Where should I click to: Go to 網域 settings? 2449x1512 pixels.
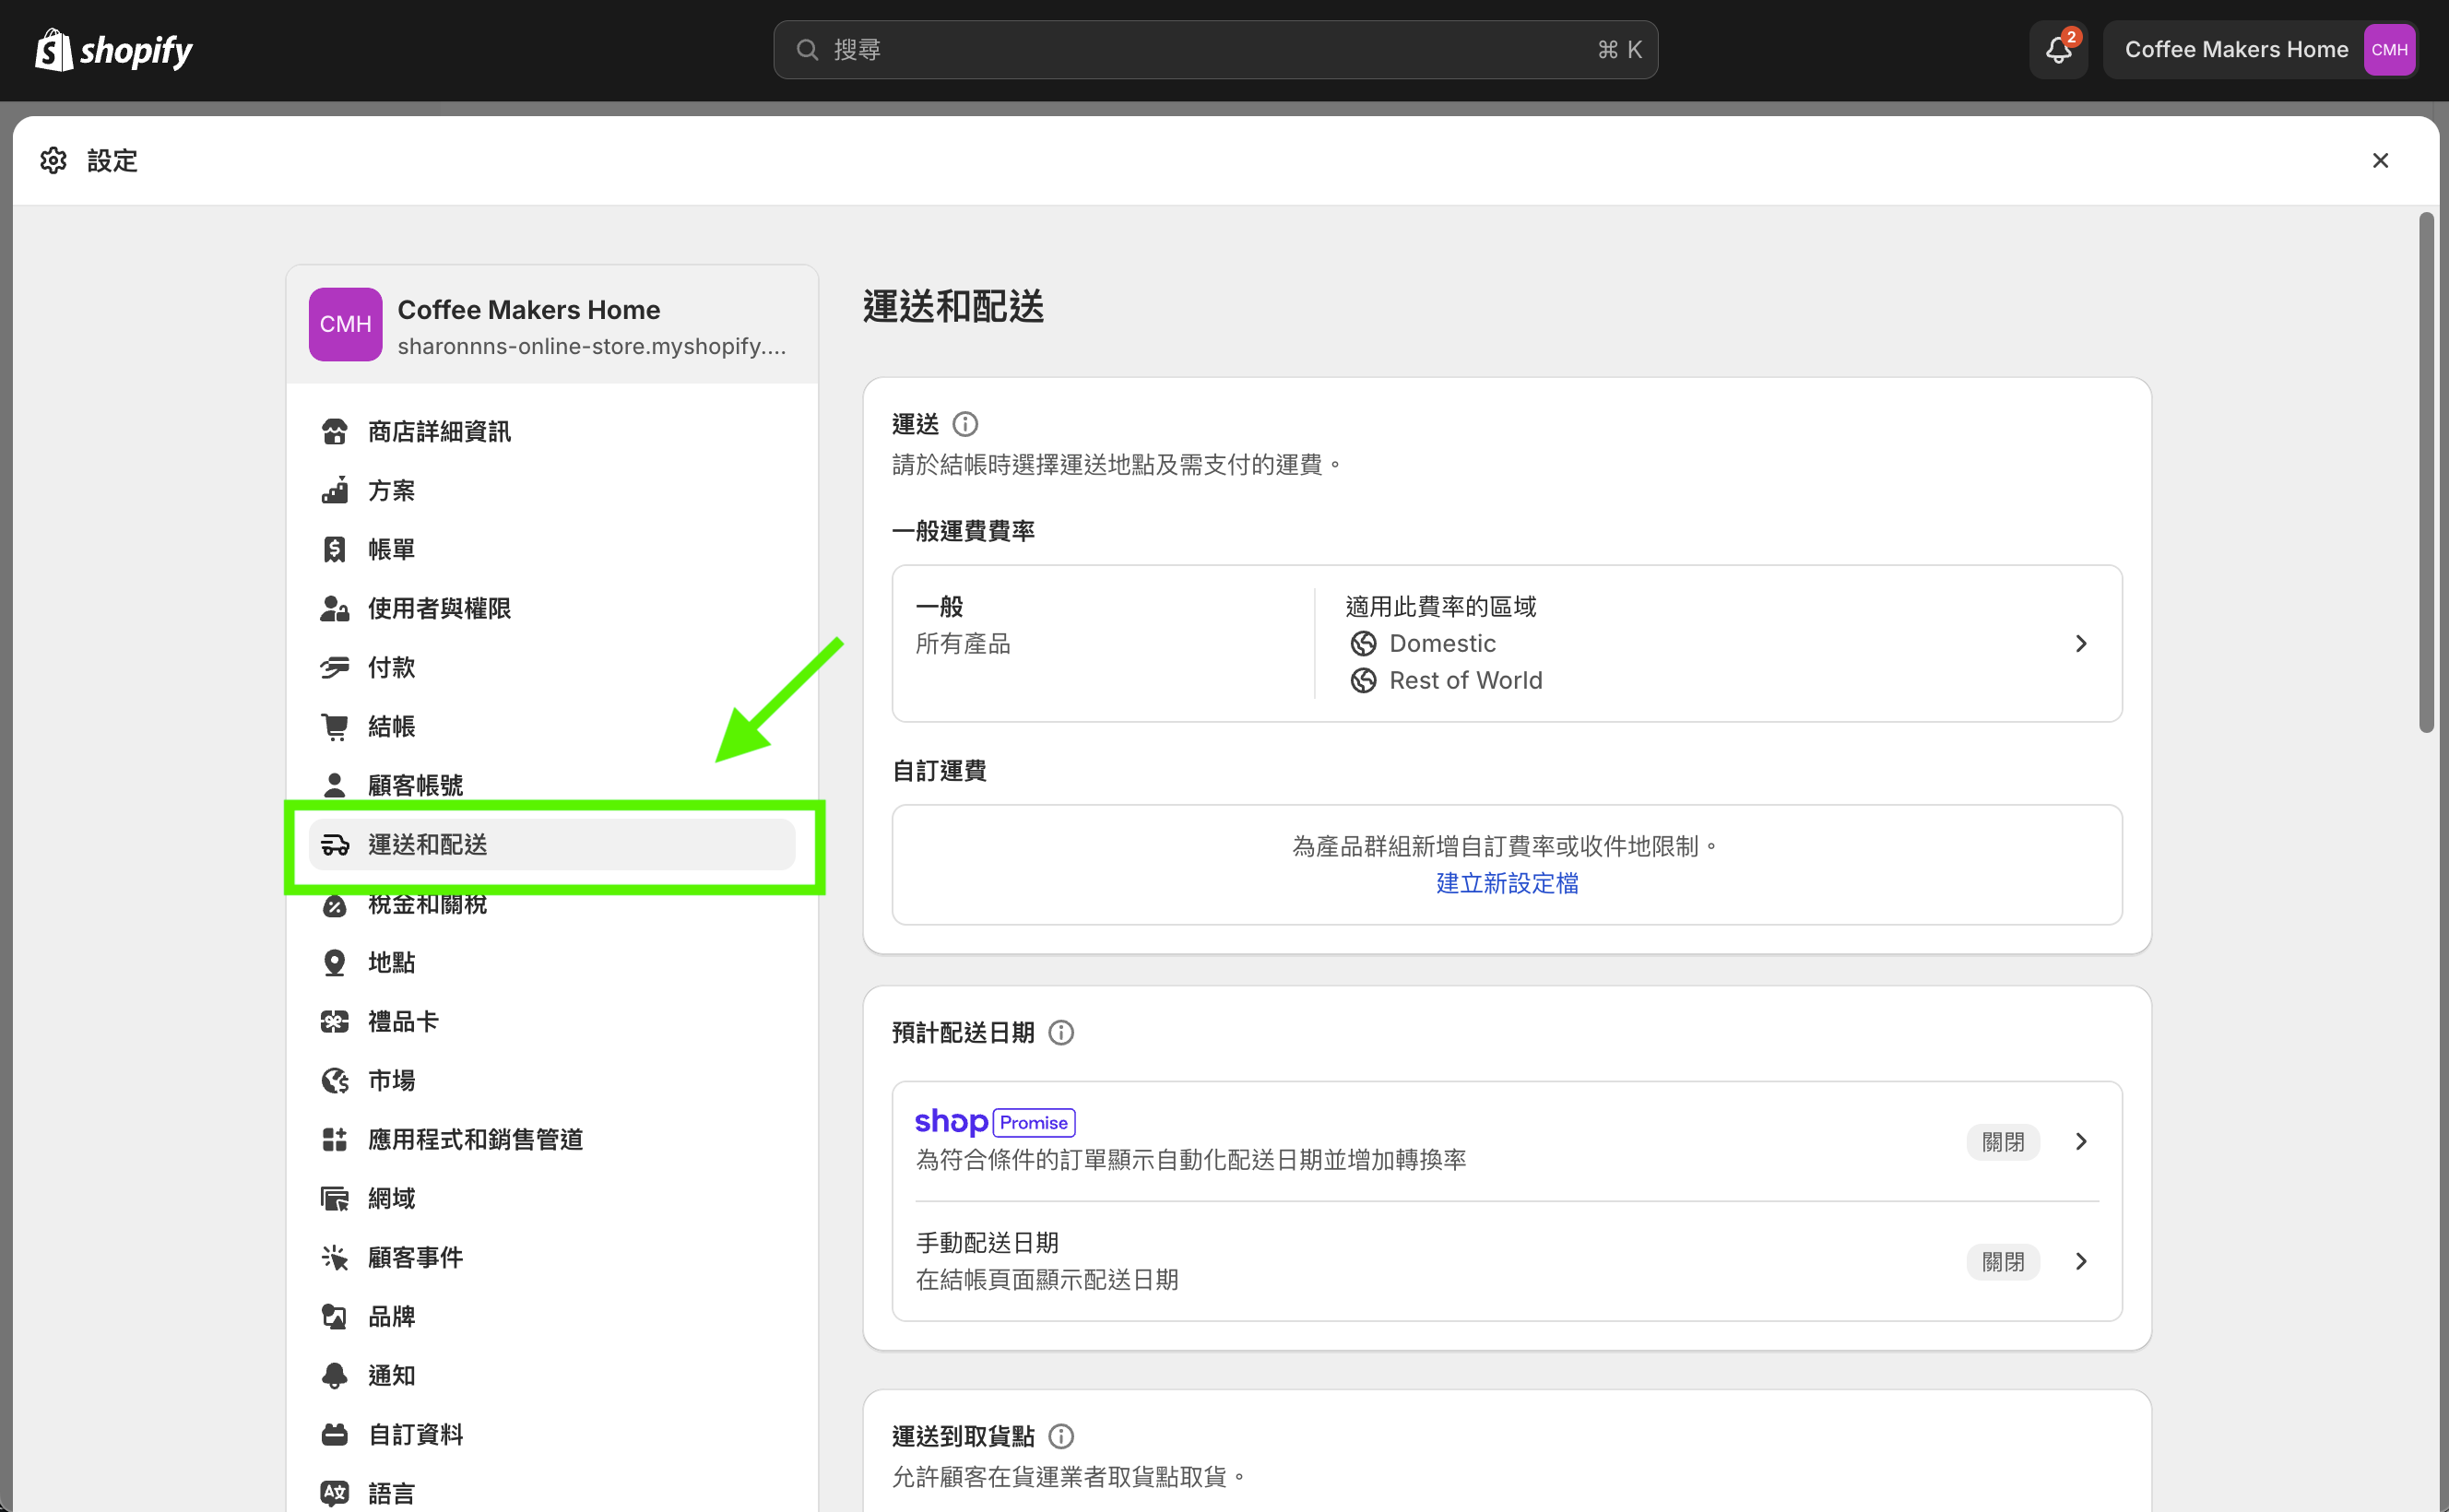(x=552, y=1199)
